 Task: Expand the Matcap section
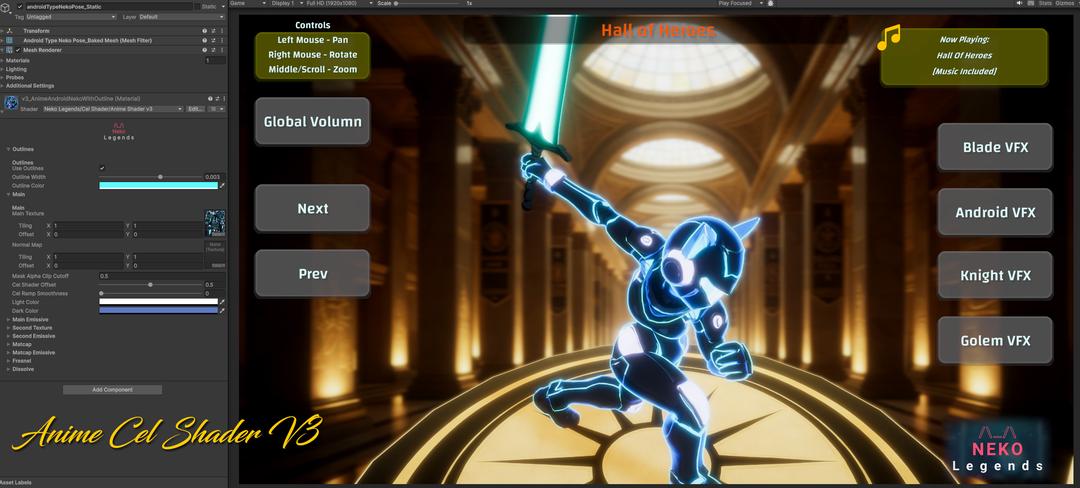point(22,344)
